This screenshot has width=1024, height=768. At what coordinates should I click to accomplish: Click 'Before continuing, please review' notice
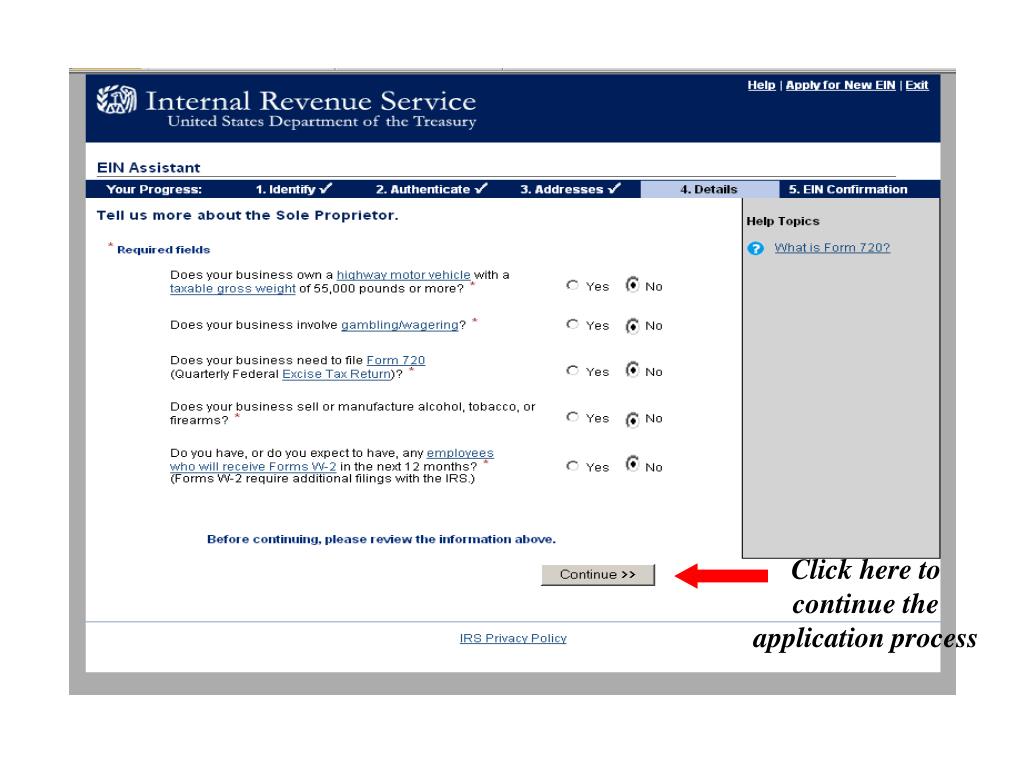point(381,539)
